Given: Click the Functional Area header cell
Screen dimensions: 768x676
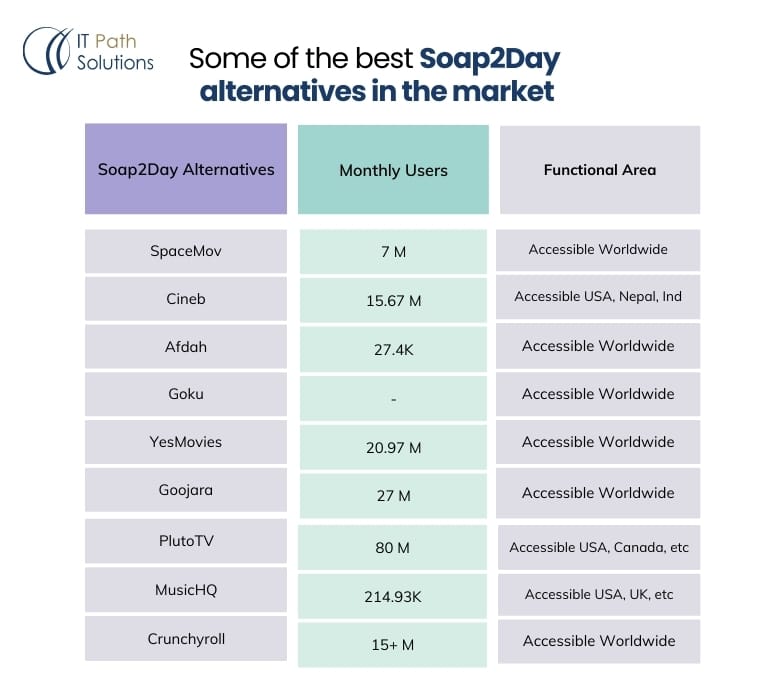Looking at the screenshot, I should pos(599,170).
